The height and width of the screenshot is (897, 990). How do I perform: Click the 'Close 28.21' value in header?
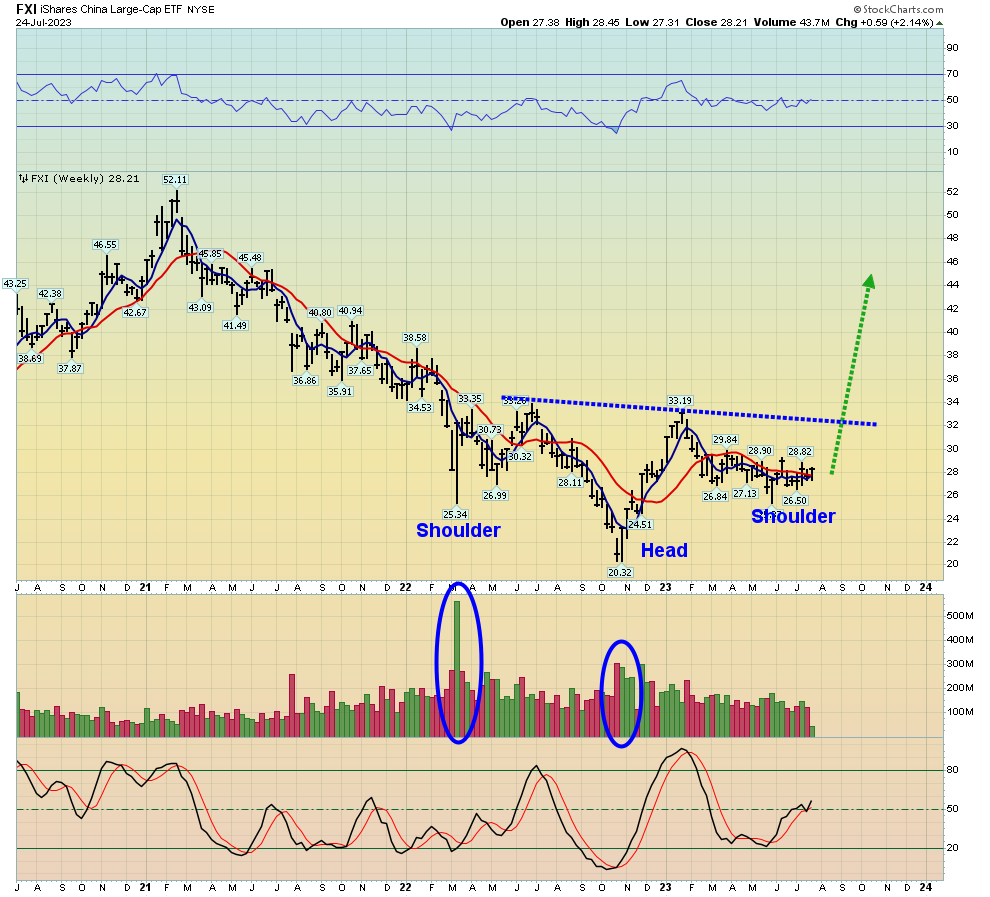pyautogui.click(x=716, y=22)
